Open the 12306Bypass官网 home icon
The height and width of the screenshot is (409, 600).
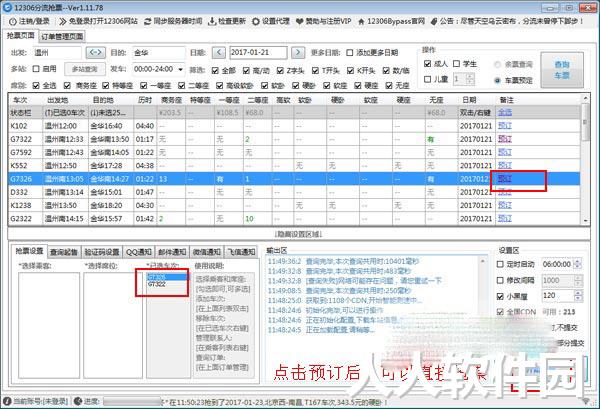coord(361,21)
